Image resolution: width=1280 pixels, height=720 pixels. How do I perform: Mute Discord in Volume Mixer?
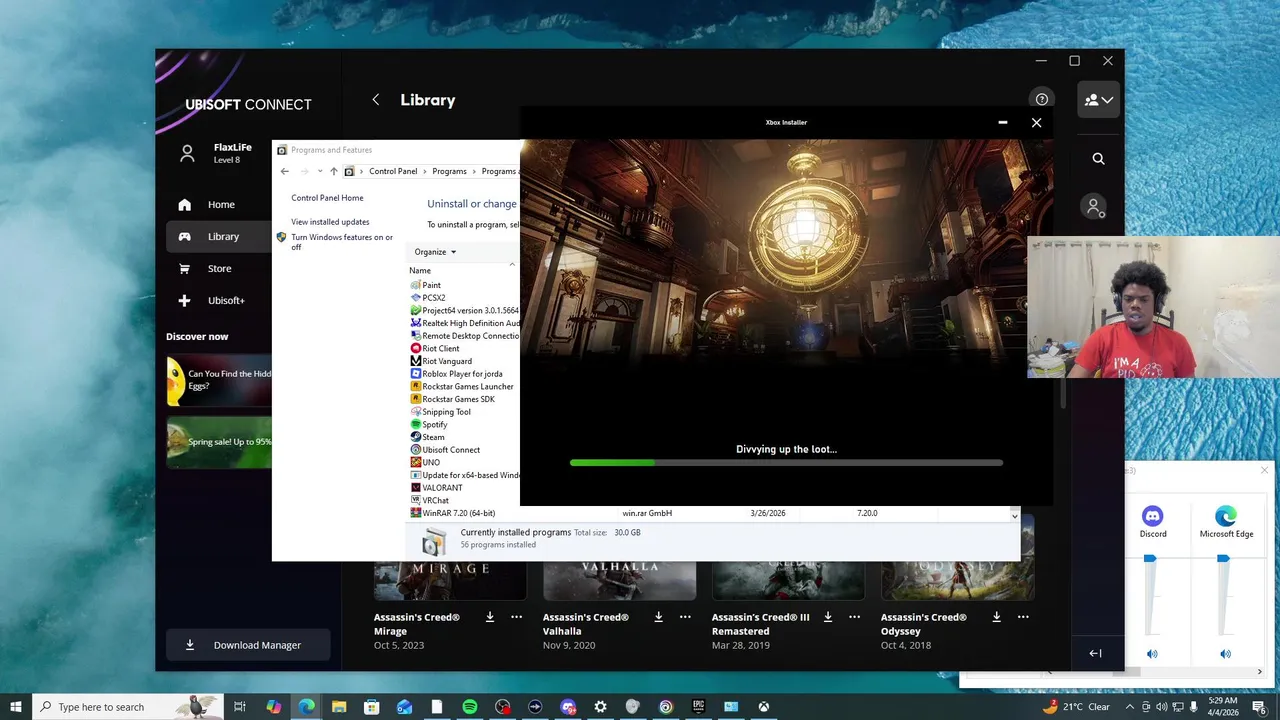pyautogui.click(x=1152, y=654)
